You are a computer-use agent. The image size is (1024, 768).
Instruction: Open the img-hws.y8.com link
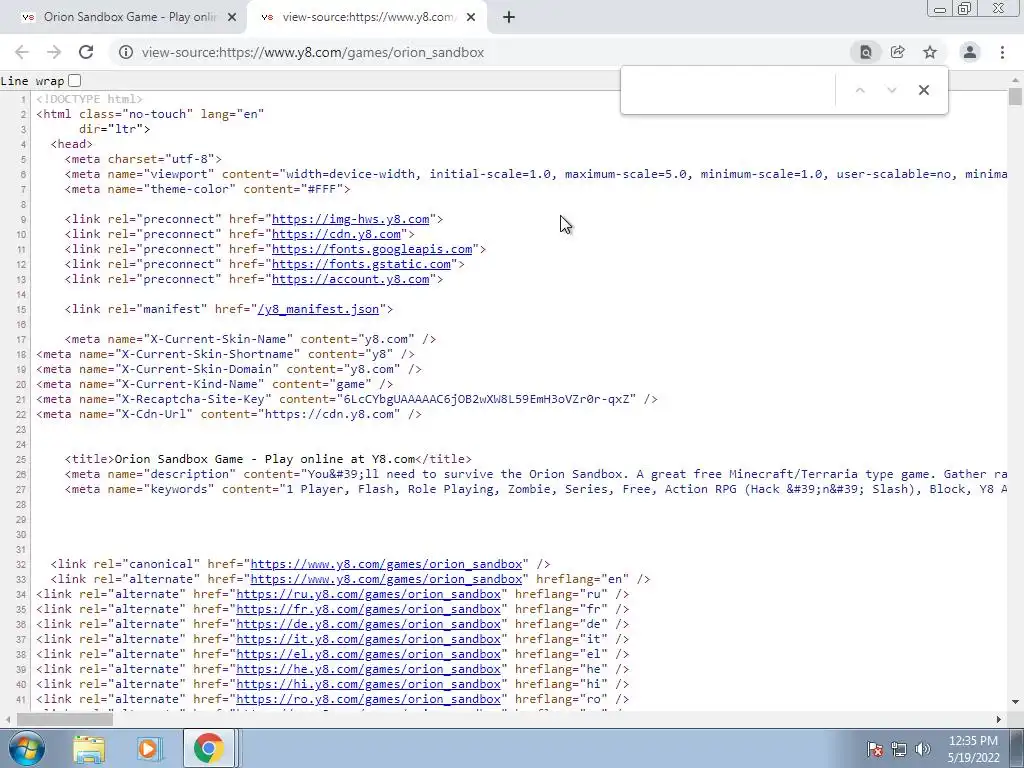click(x=351, y=219)
